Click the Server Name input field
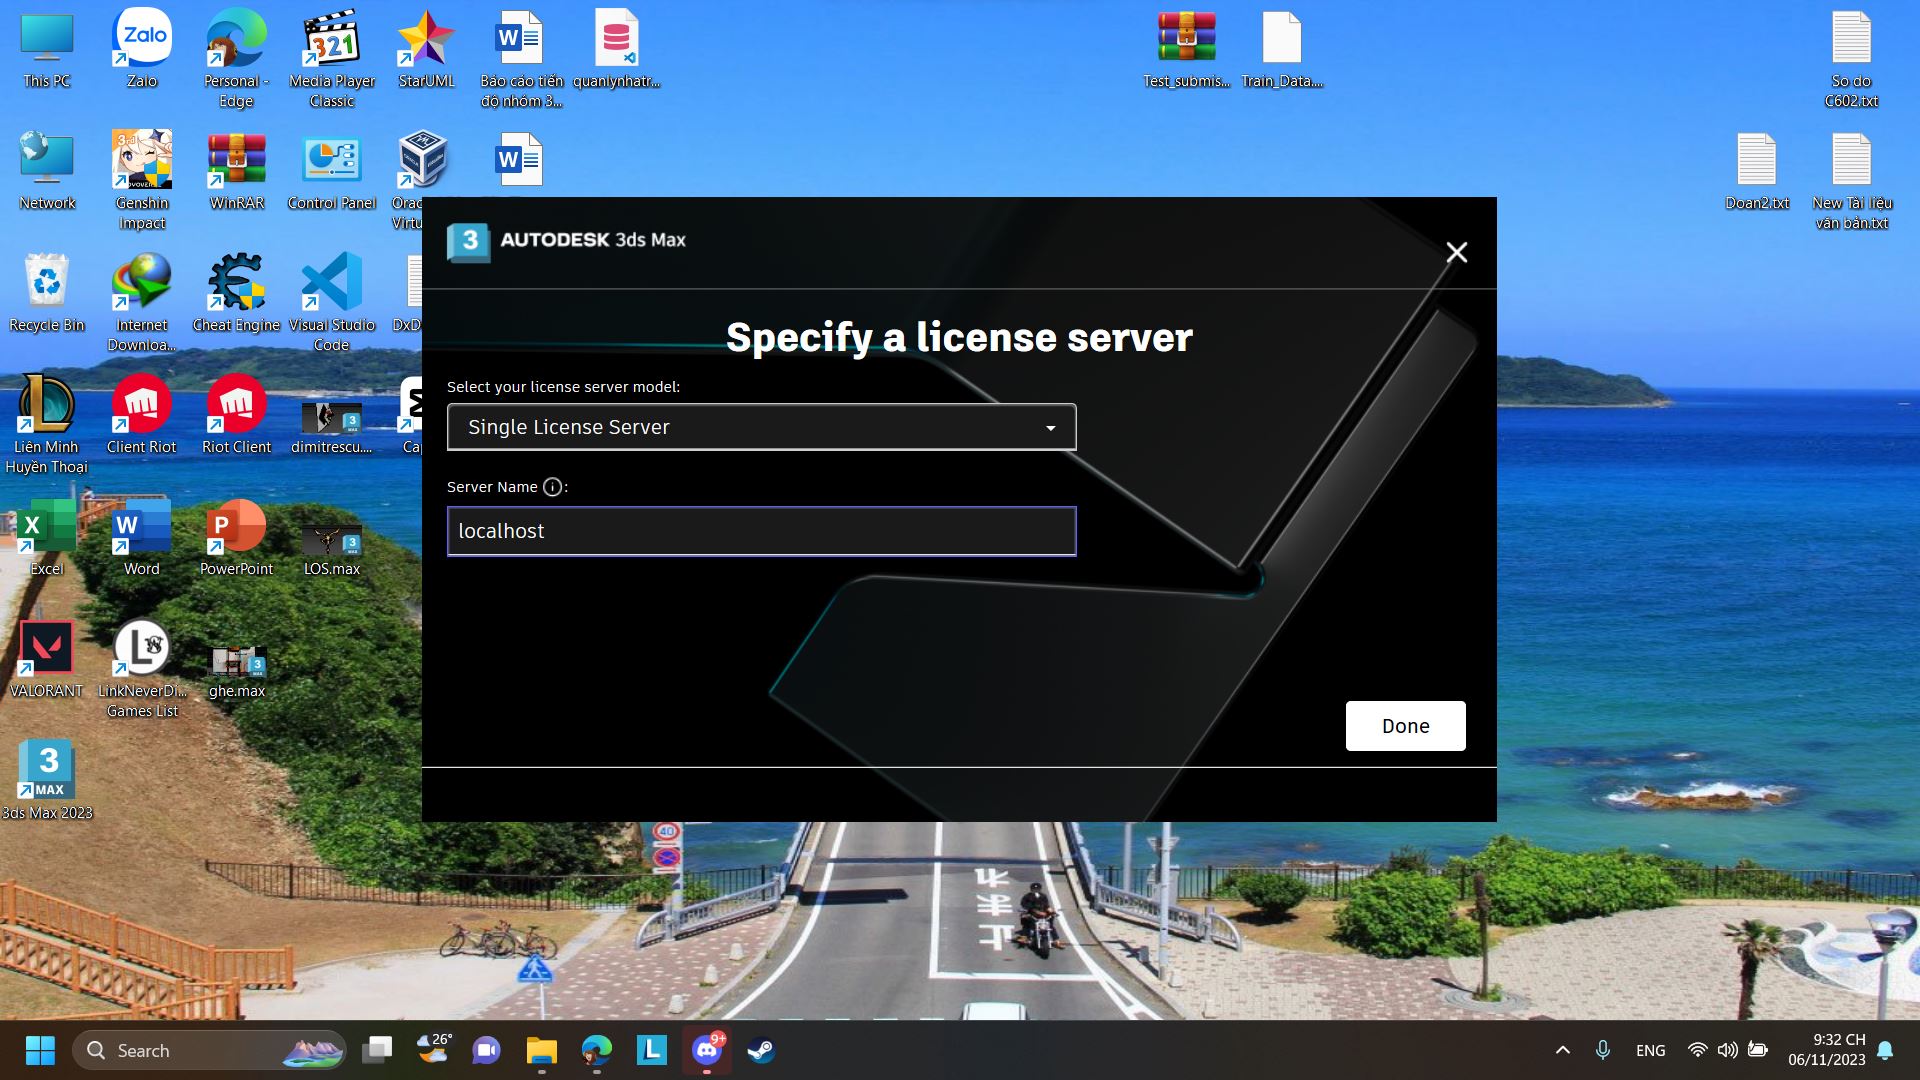The width and height of the screenshot is (1920, 1080). coord(761,531)
